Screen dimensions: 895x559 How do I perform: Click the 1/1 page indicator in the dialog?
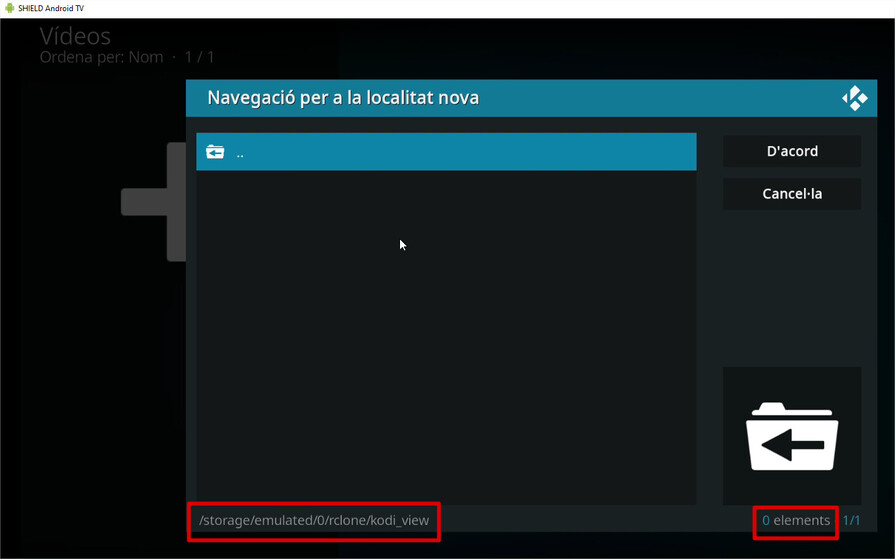(x=851, y=520)
